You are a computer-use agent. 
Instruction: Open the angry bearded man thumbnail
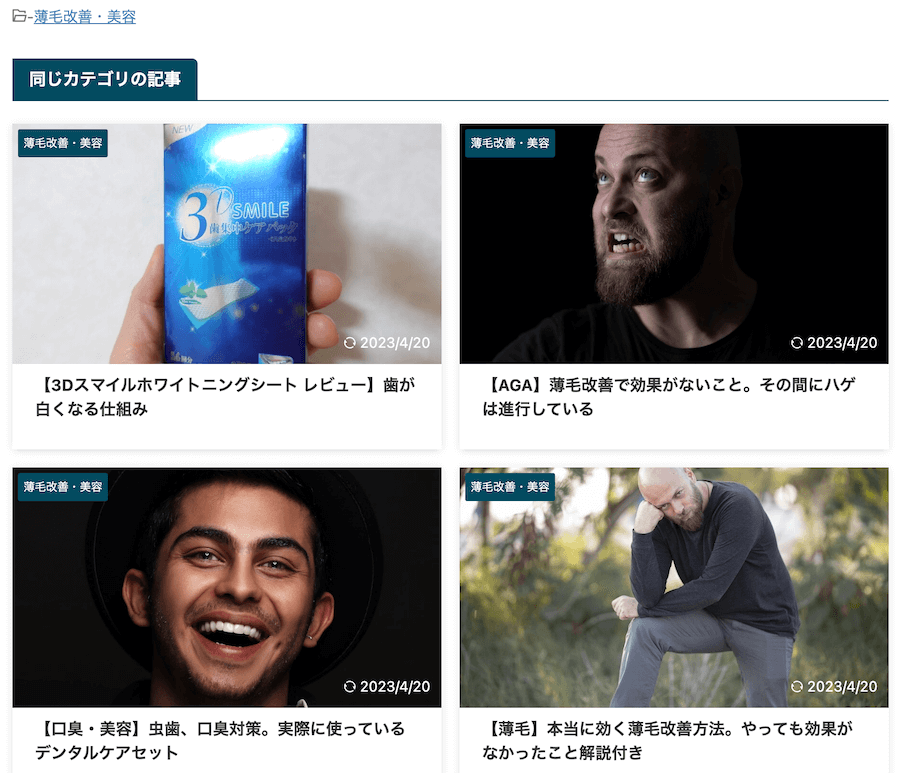pyautogui.click(x=674, y=243)
